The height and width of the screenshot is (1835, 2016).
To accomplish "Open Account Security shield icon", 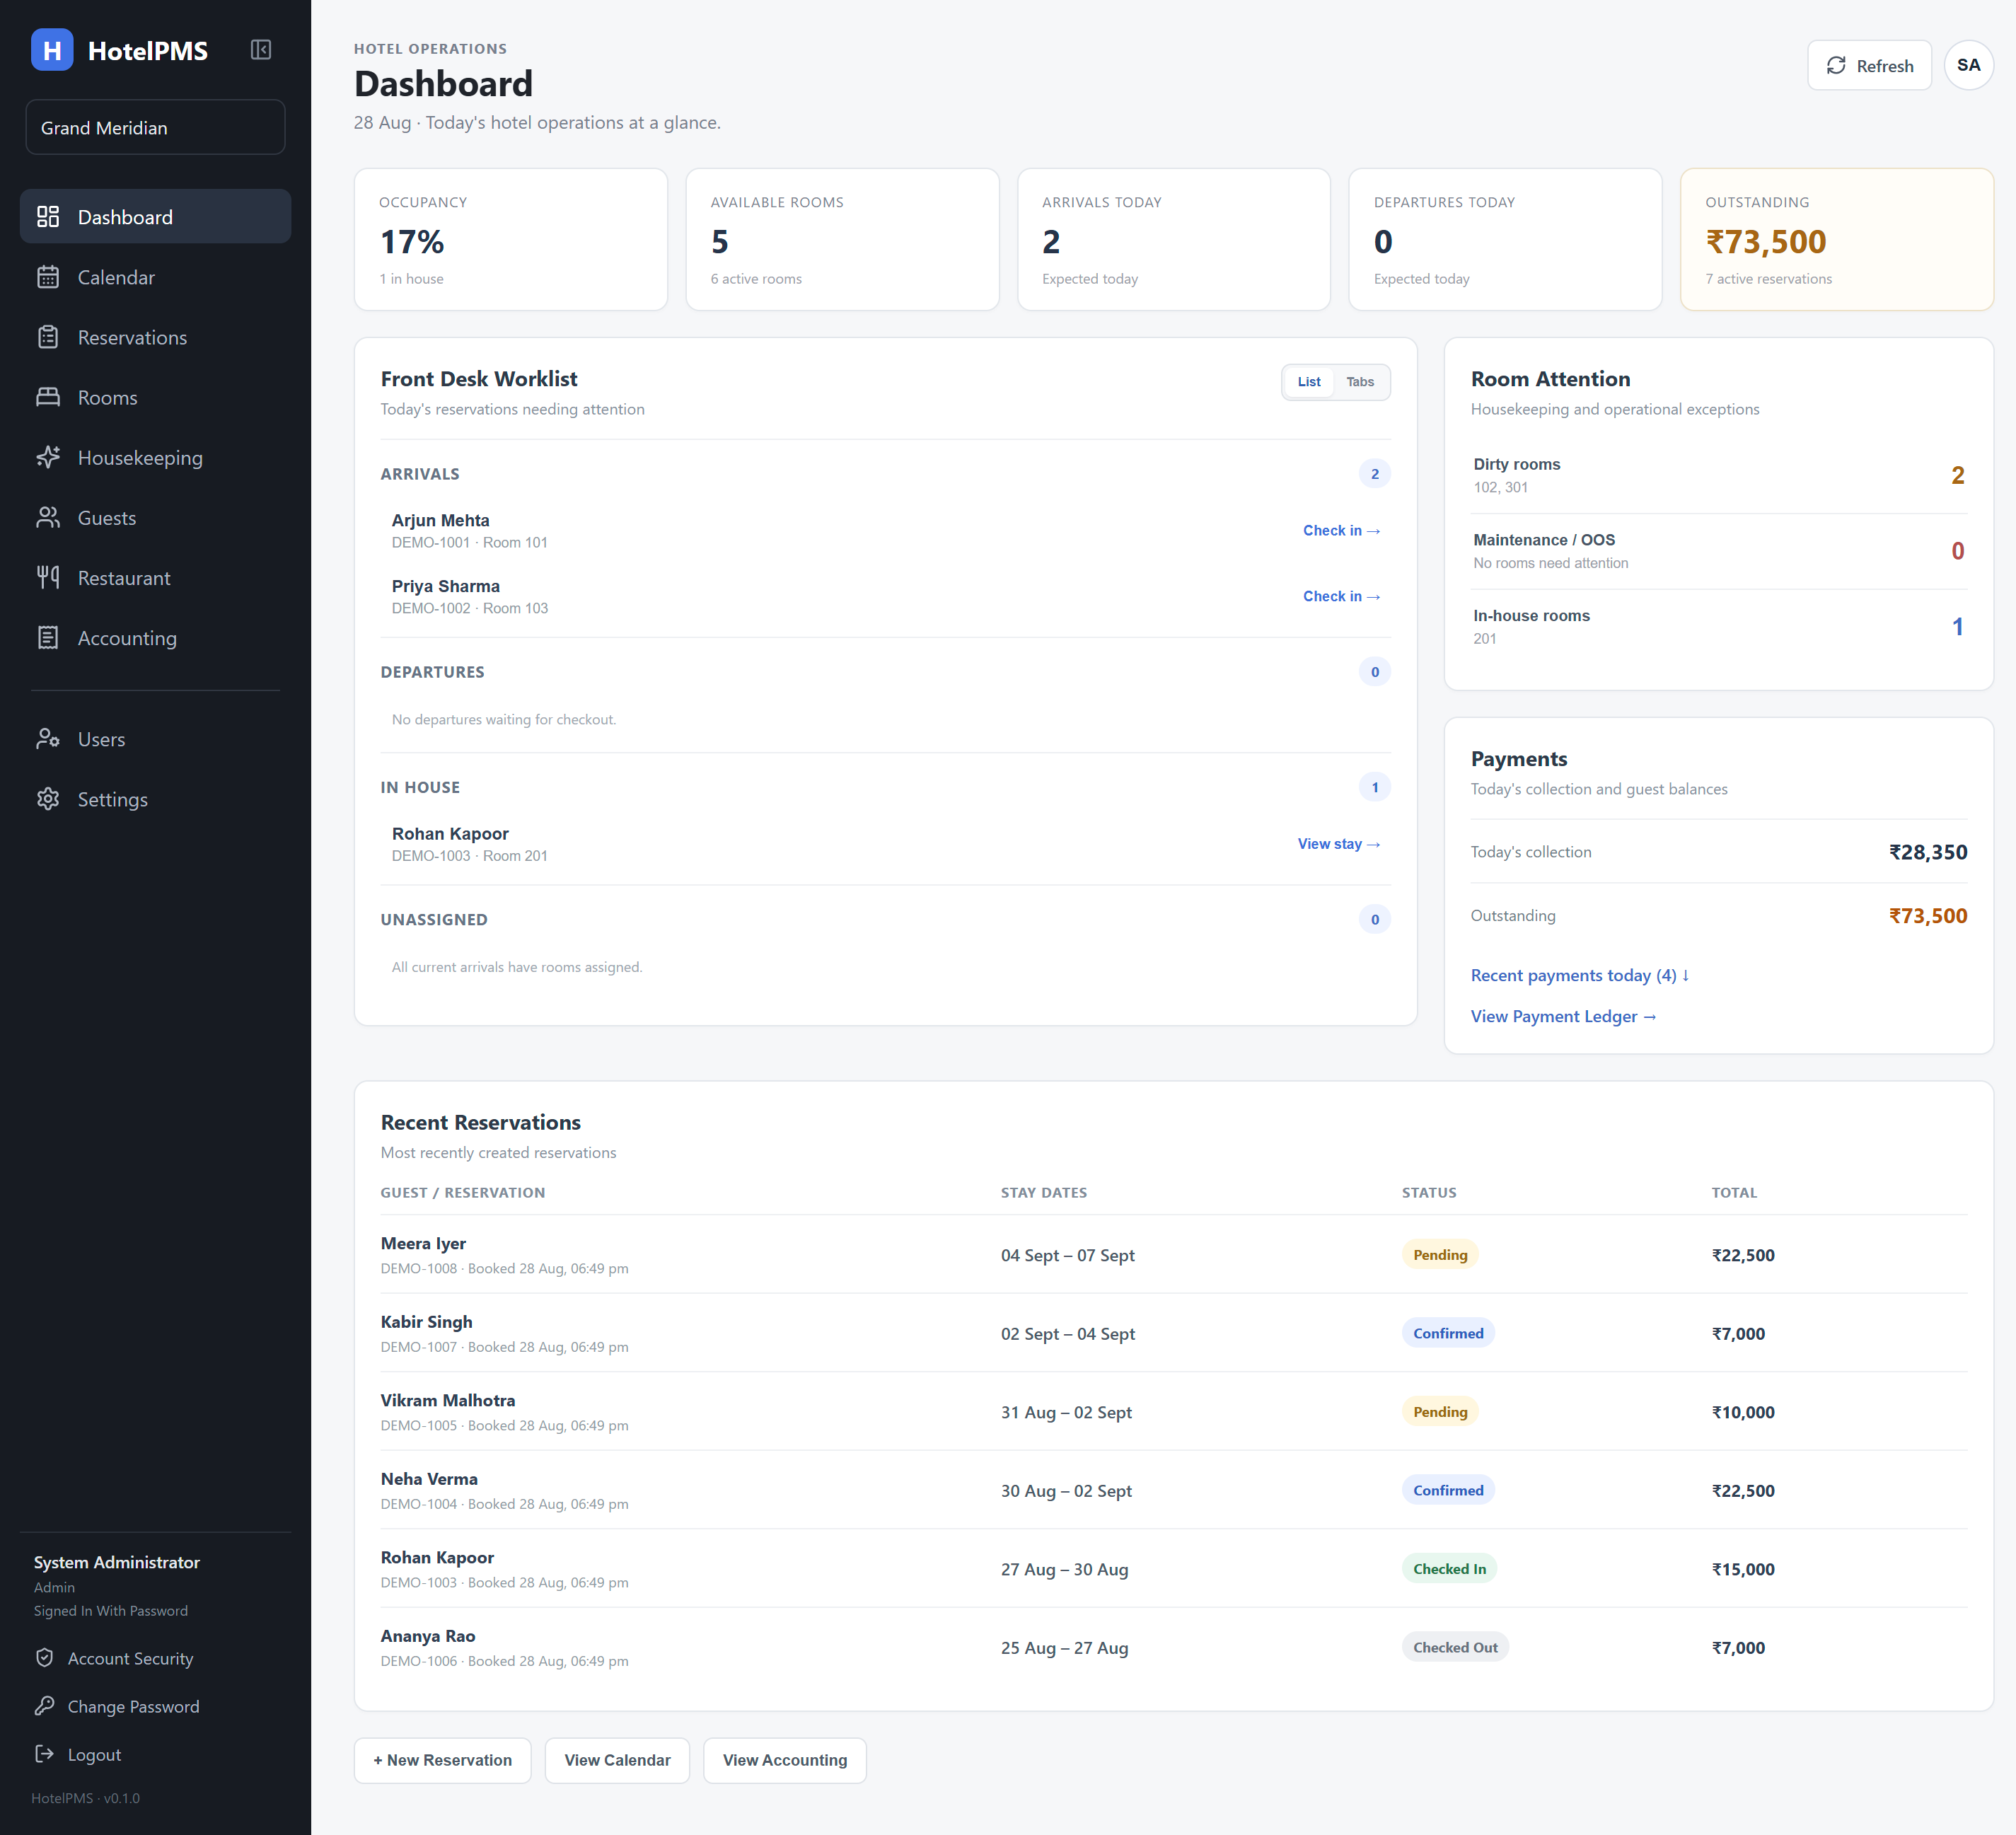I will (44, 1658).
